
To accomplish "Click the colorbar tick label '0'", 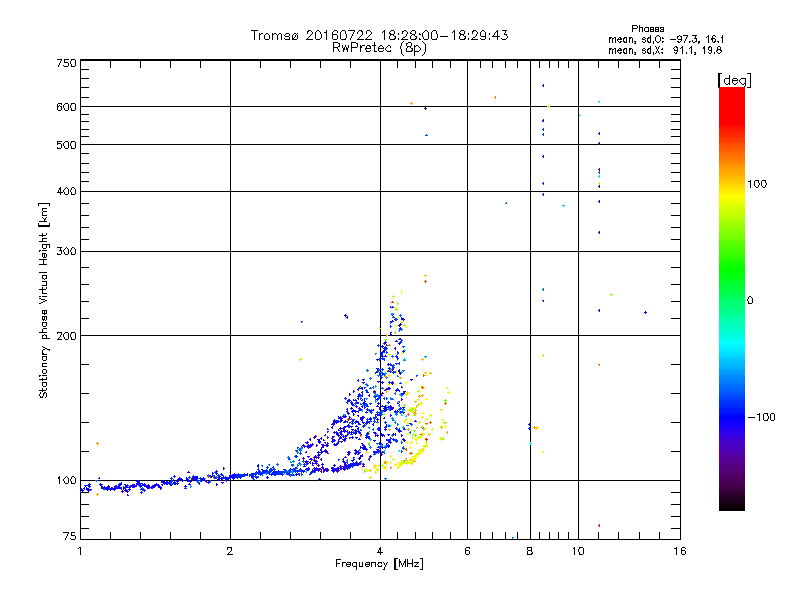I will click(x=749, y=301).
